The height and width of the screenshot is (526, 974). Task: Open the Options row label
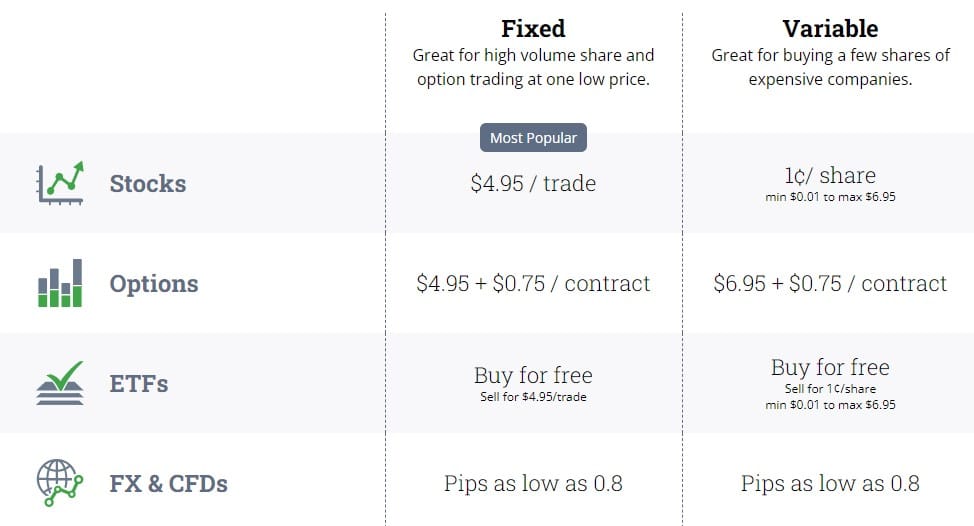[154, 284]
